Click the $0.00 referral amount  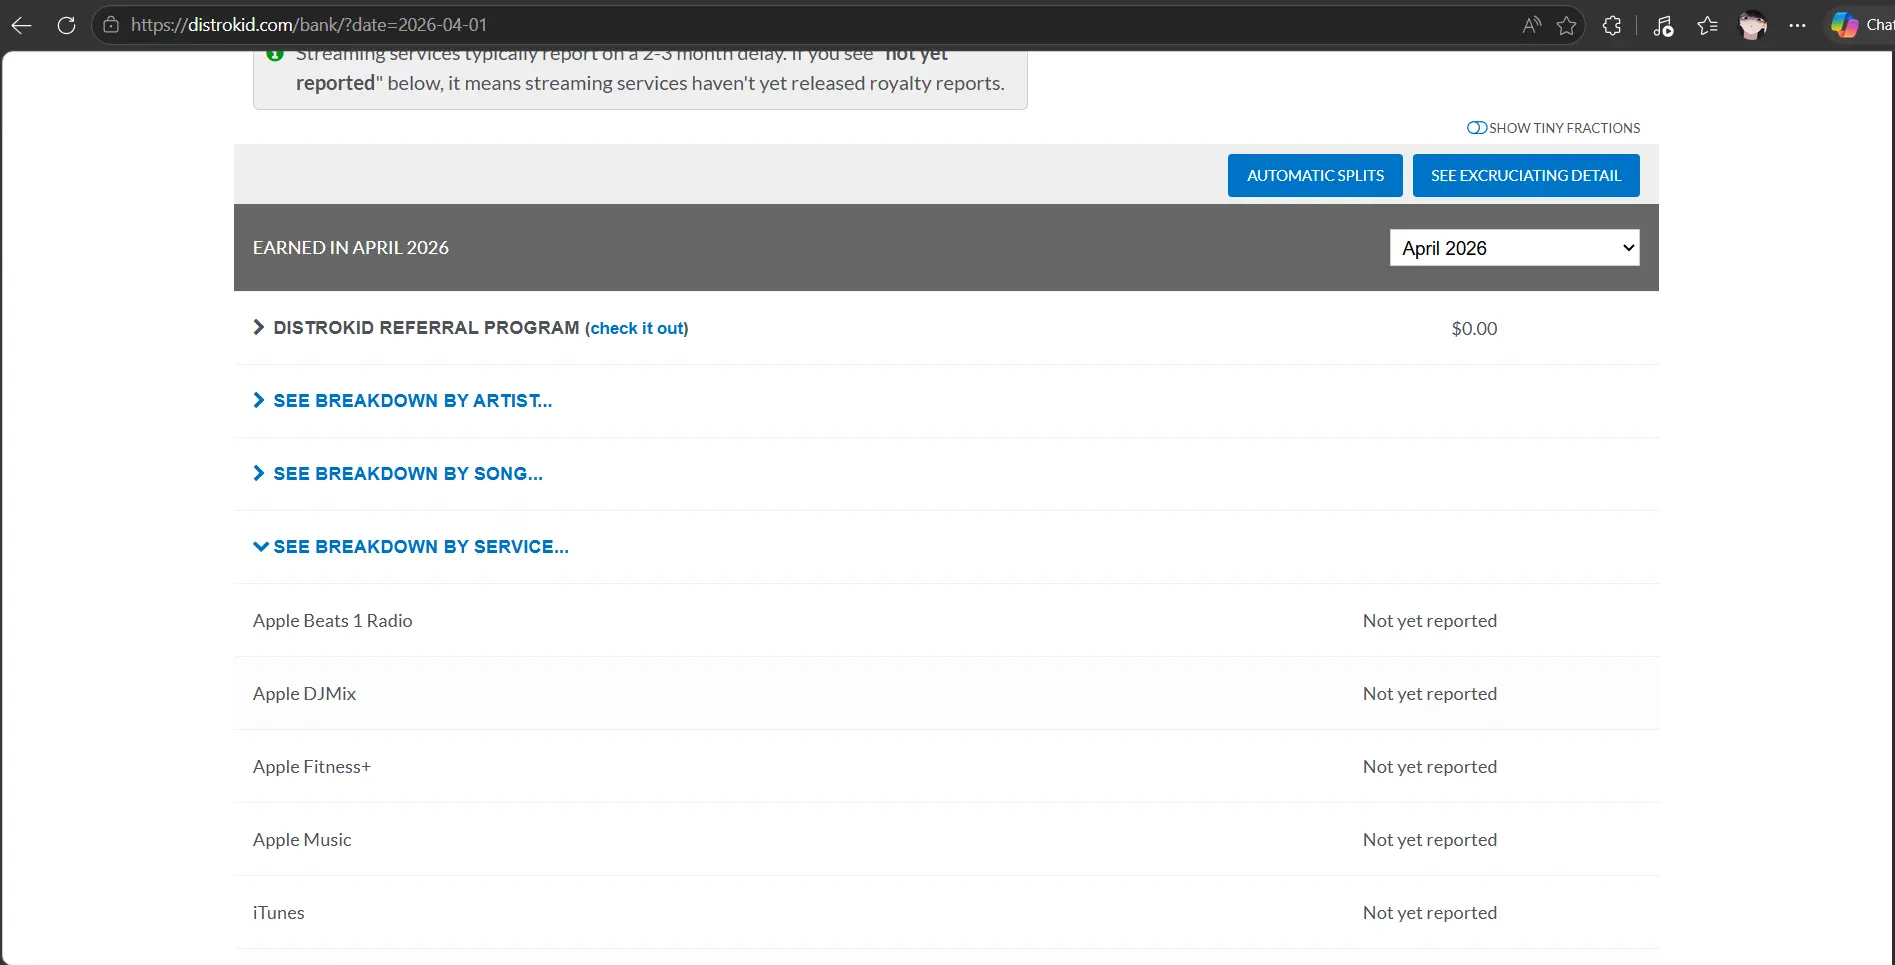(x=1474, y=329)
